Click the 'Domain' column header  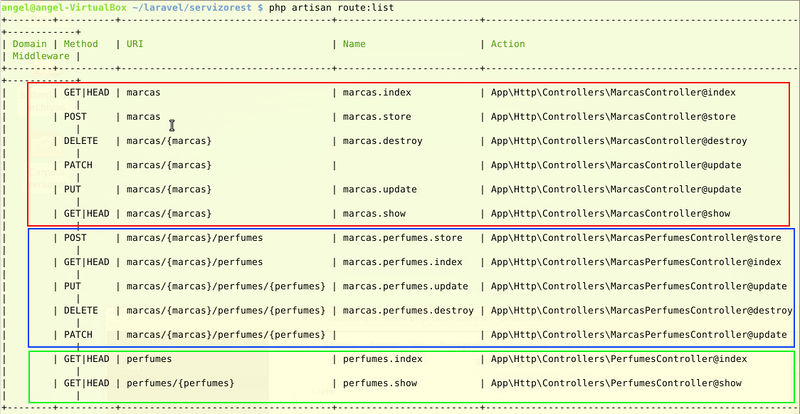tap(30, 44)
